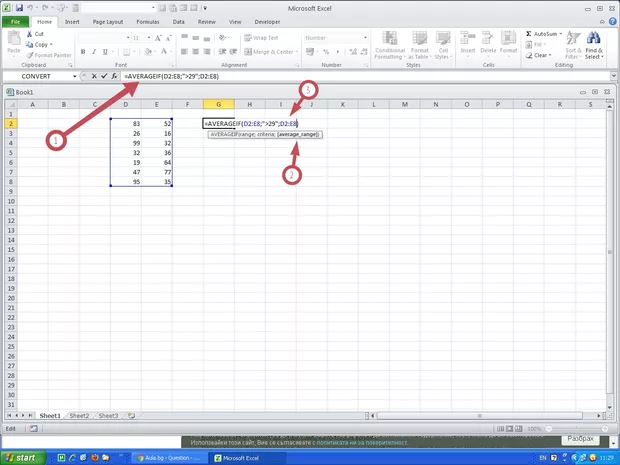
Task: Open Conditional Formatting
Action: point(390,45)
